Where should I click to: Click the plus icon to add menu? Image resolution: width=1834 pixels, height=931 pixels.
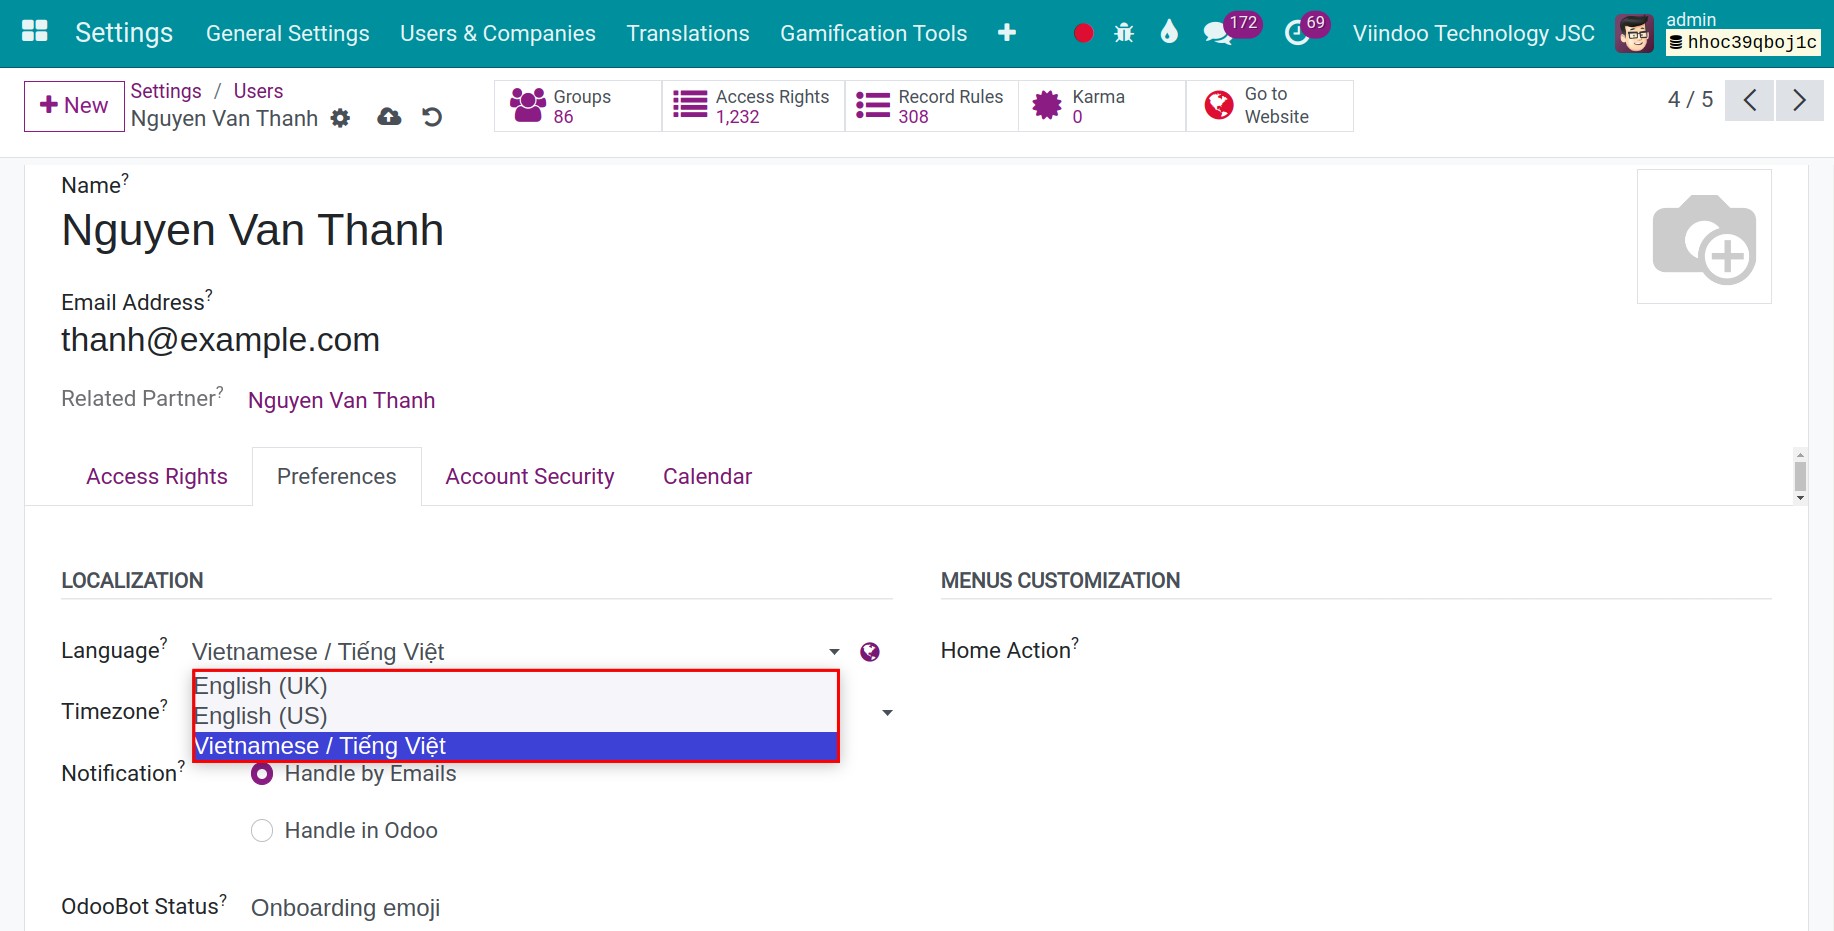[1007, 33]
